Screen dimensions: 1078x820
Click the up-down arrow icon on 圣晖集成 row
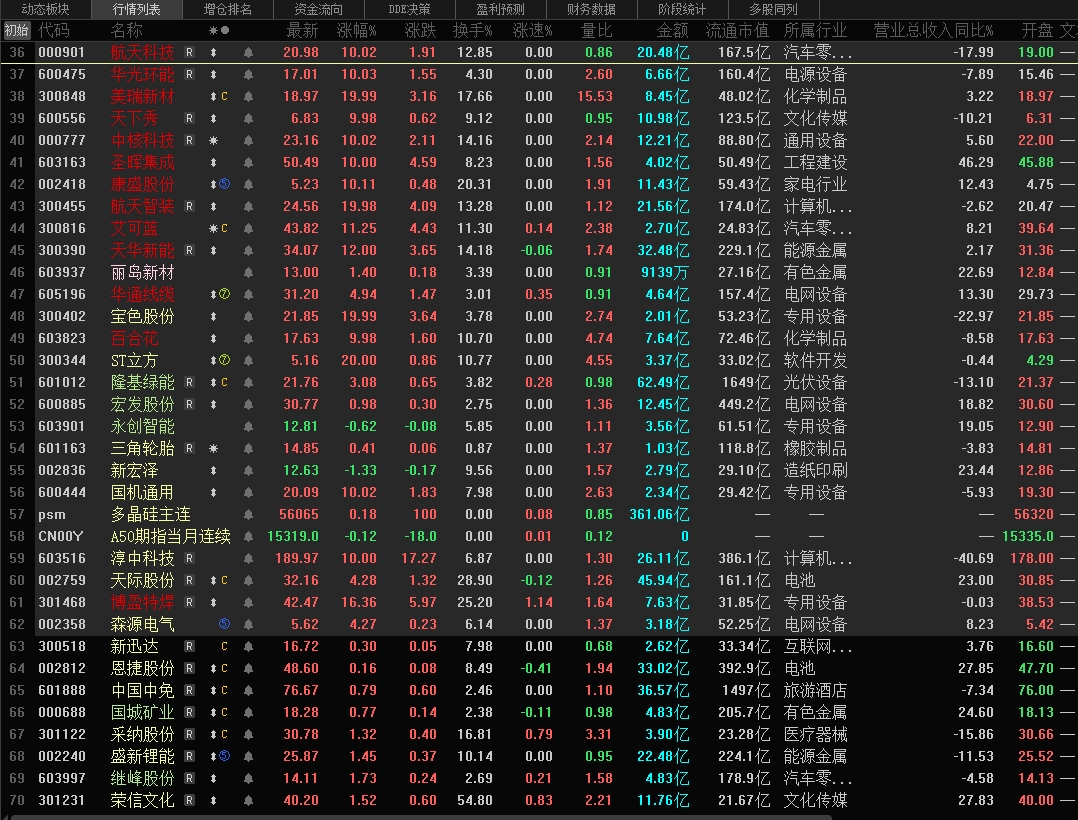coord(213,162)
